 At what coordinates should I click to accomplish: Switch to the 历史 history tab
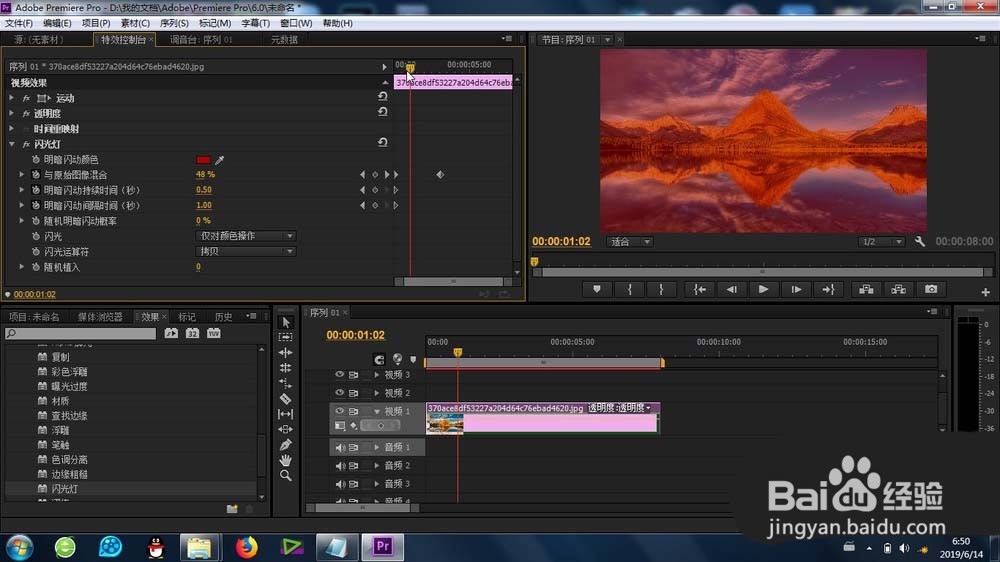(x=223, y=317)
